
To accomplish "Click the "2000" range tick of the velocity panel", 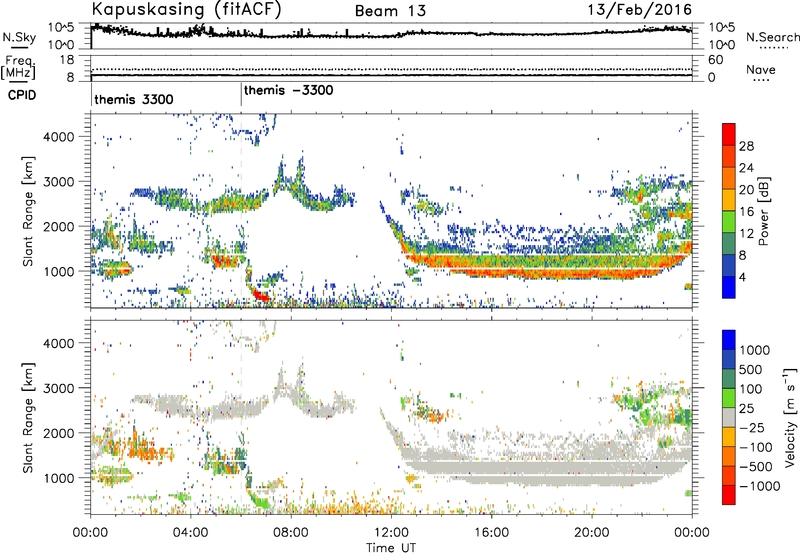I will click(58, 433).
